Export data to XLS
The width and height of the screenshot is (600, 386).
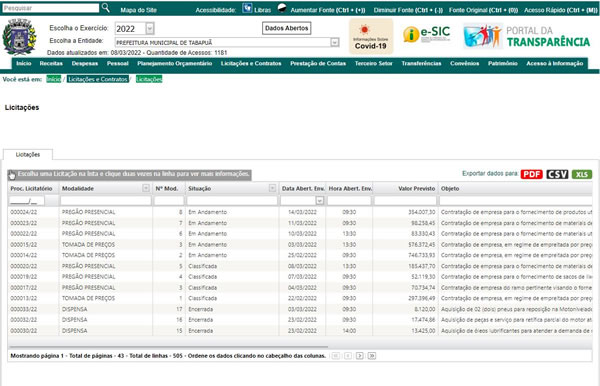pos(582,174)
